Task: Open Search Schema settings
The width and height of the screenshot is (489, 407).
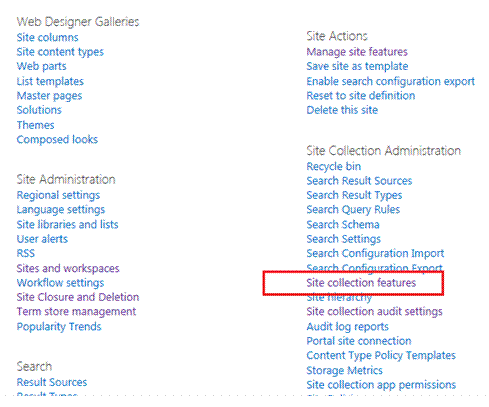Action: click(x=343, y=224)
